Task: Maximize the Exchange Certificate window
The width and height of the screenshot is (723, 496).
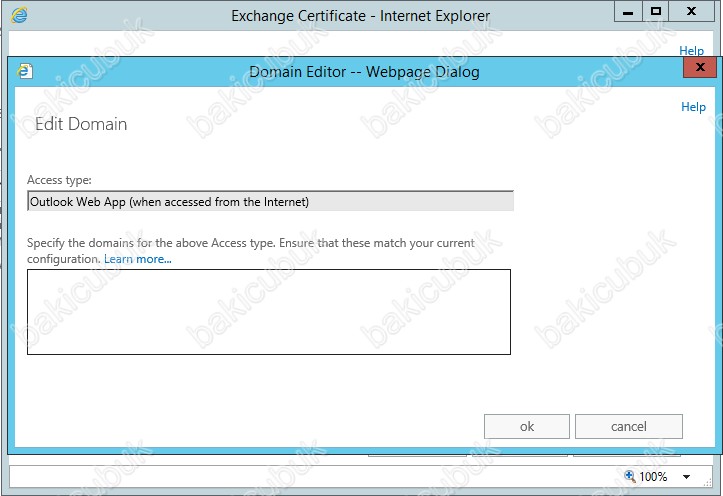Action: pos(655,12)
